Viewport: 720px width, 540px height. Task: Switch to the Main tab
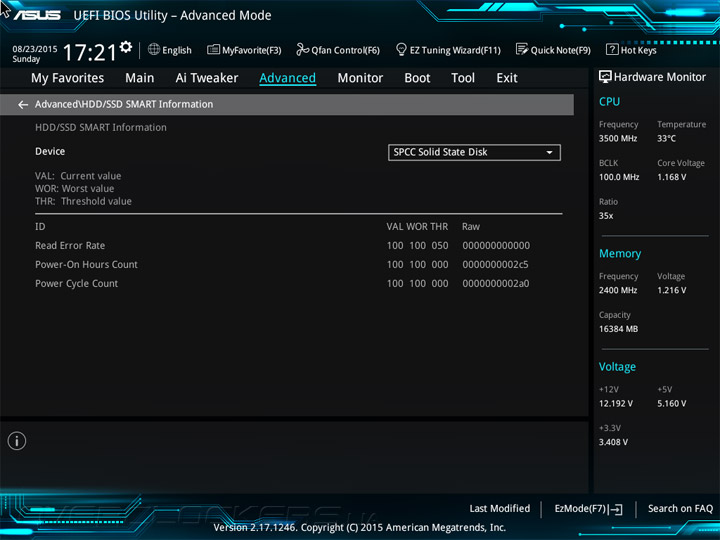[x=140, y=78]
